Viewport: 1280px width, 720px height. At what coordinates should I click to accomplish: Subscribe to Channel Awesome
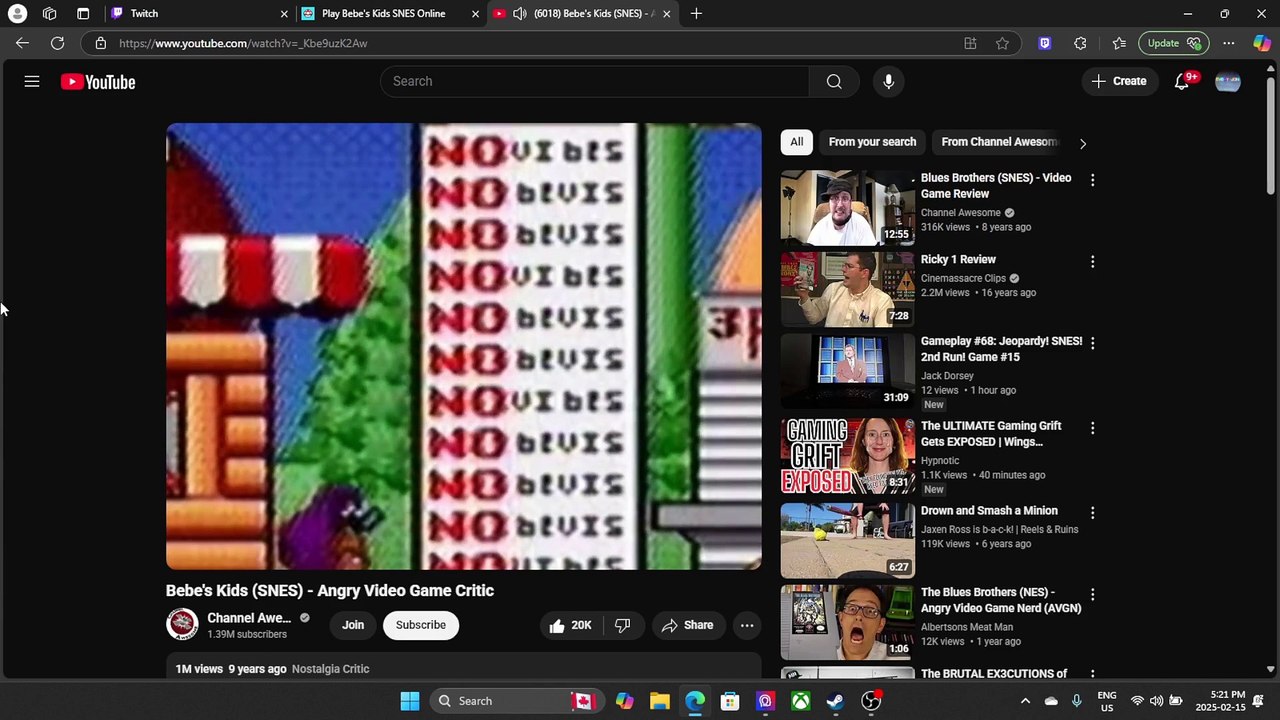[x=421, y=625]
